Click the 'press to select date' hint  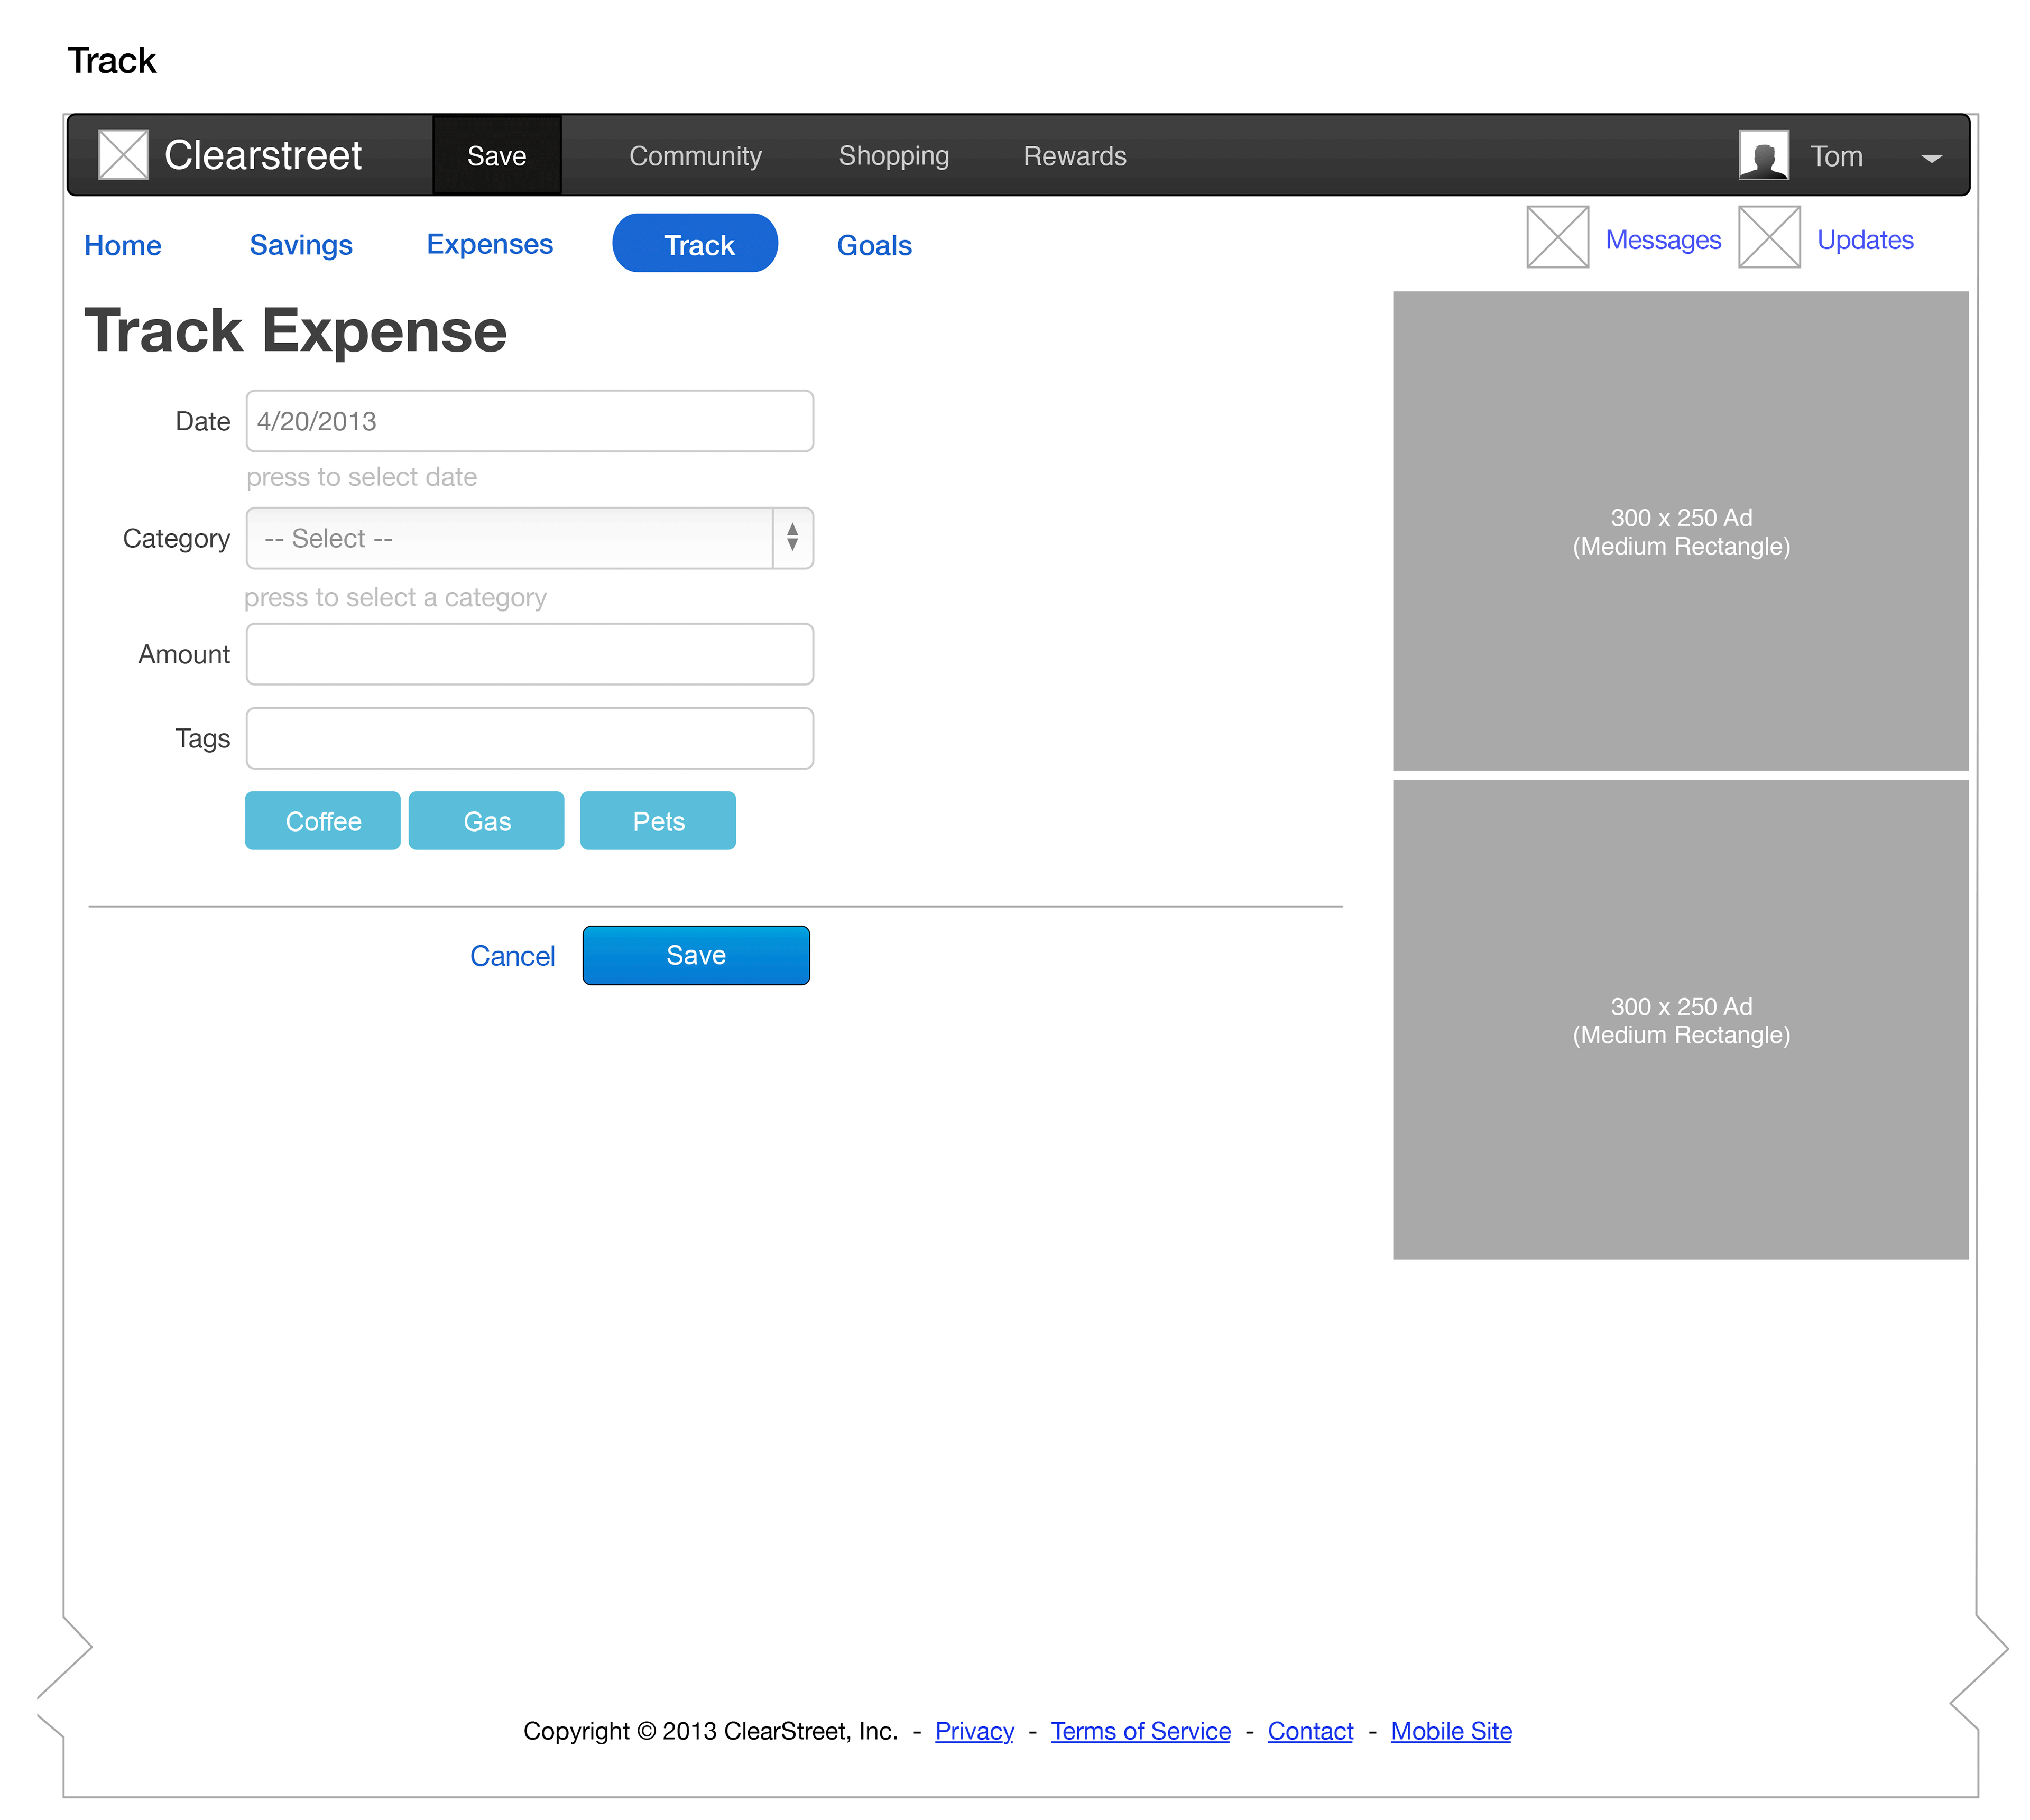tap(361, 477)
